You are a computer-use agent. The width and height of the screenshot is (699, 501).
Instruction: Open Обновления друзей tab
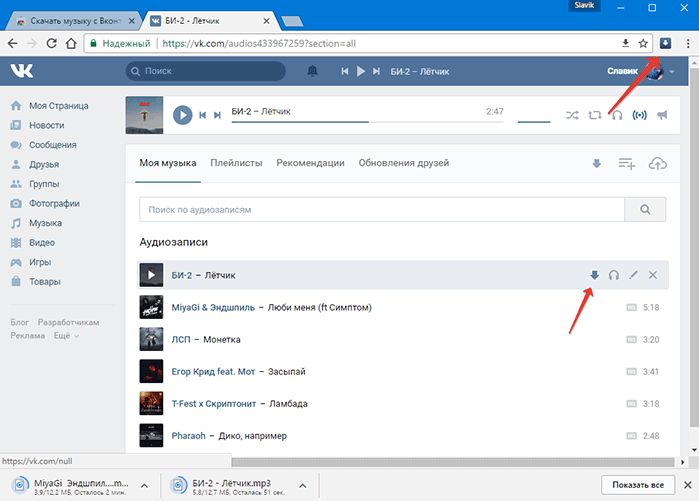[404, 163]
